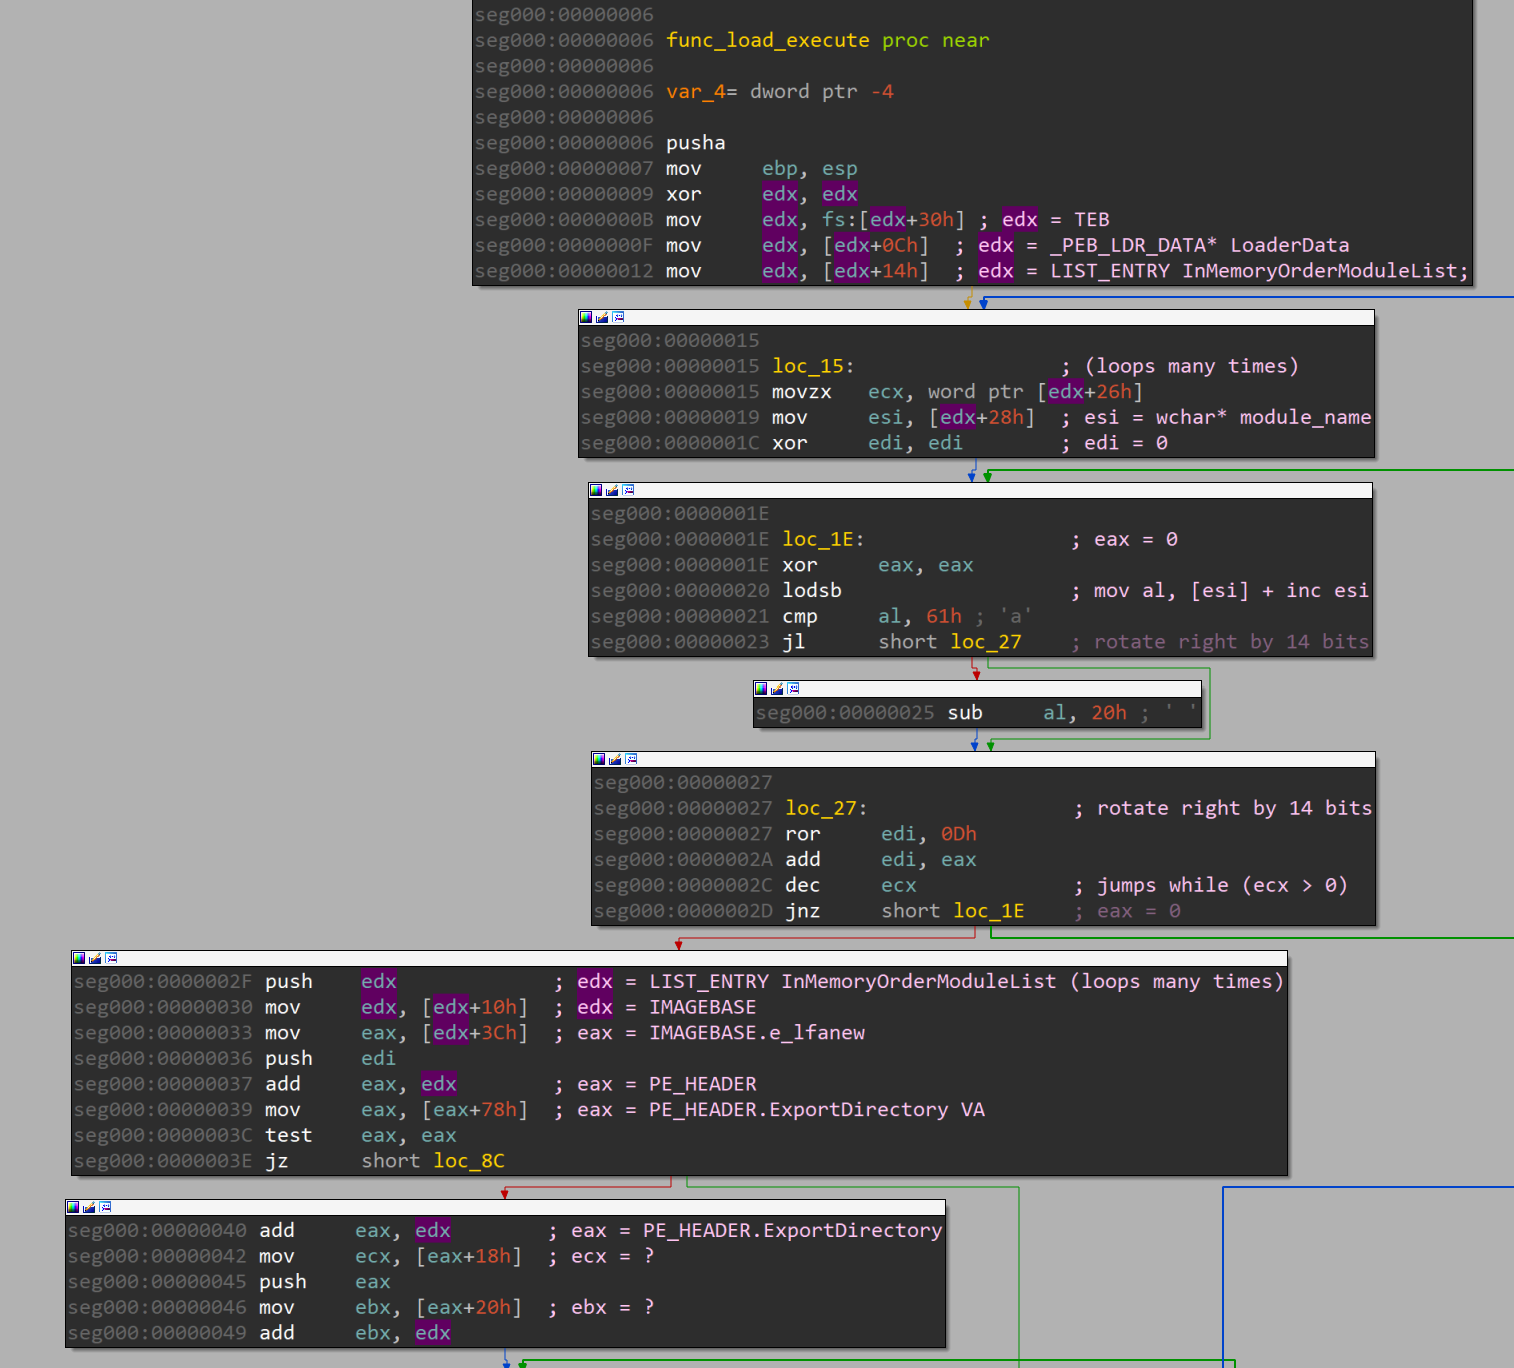This screenshot has width=1514, height=1368.
Task: Select the address seg000:00000040
Action: (x=158, y=1230)
